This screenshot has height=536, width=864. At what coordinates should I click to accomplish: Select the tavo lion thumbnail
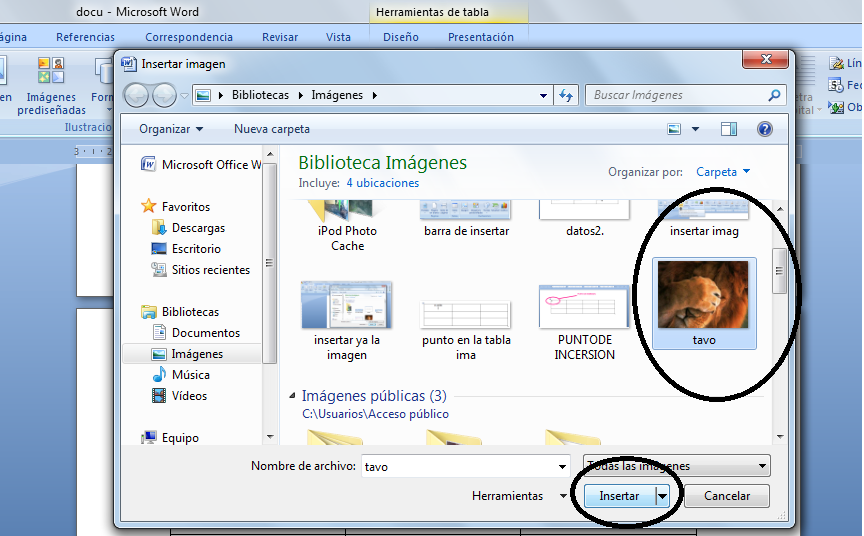coord(703,295)
